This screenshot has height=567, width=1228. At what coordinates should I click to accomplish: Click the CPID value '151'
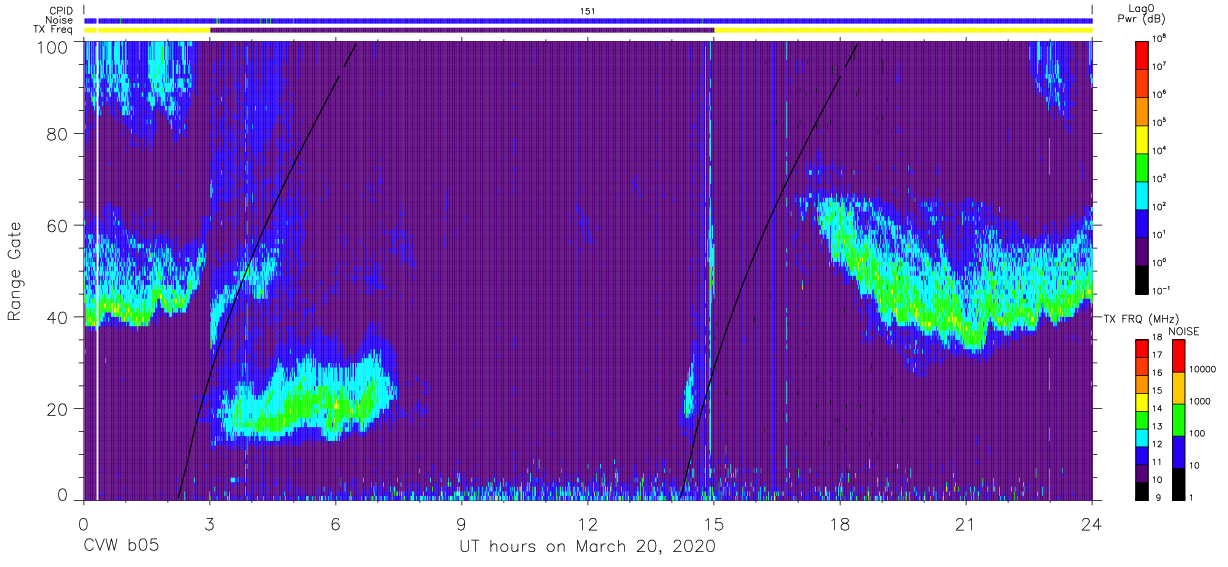pos(588,10)
